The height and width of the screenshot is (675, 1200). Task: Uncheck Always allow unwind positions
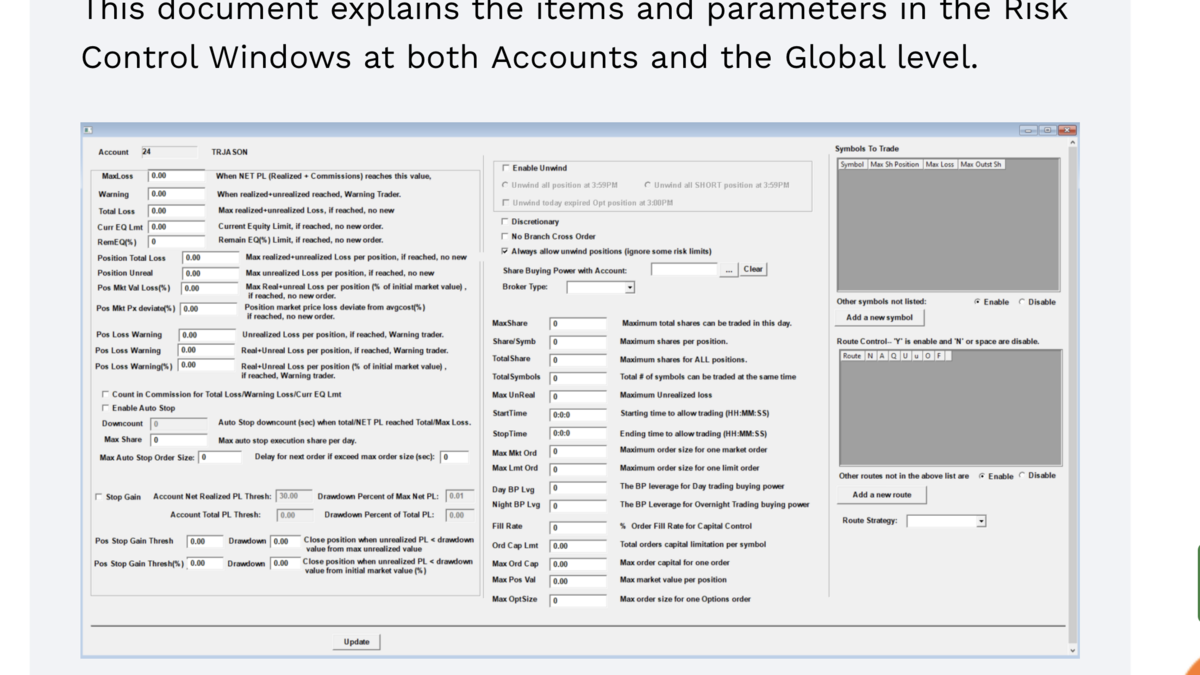pos(505,251)
